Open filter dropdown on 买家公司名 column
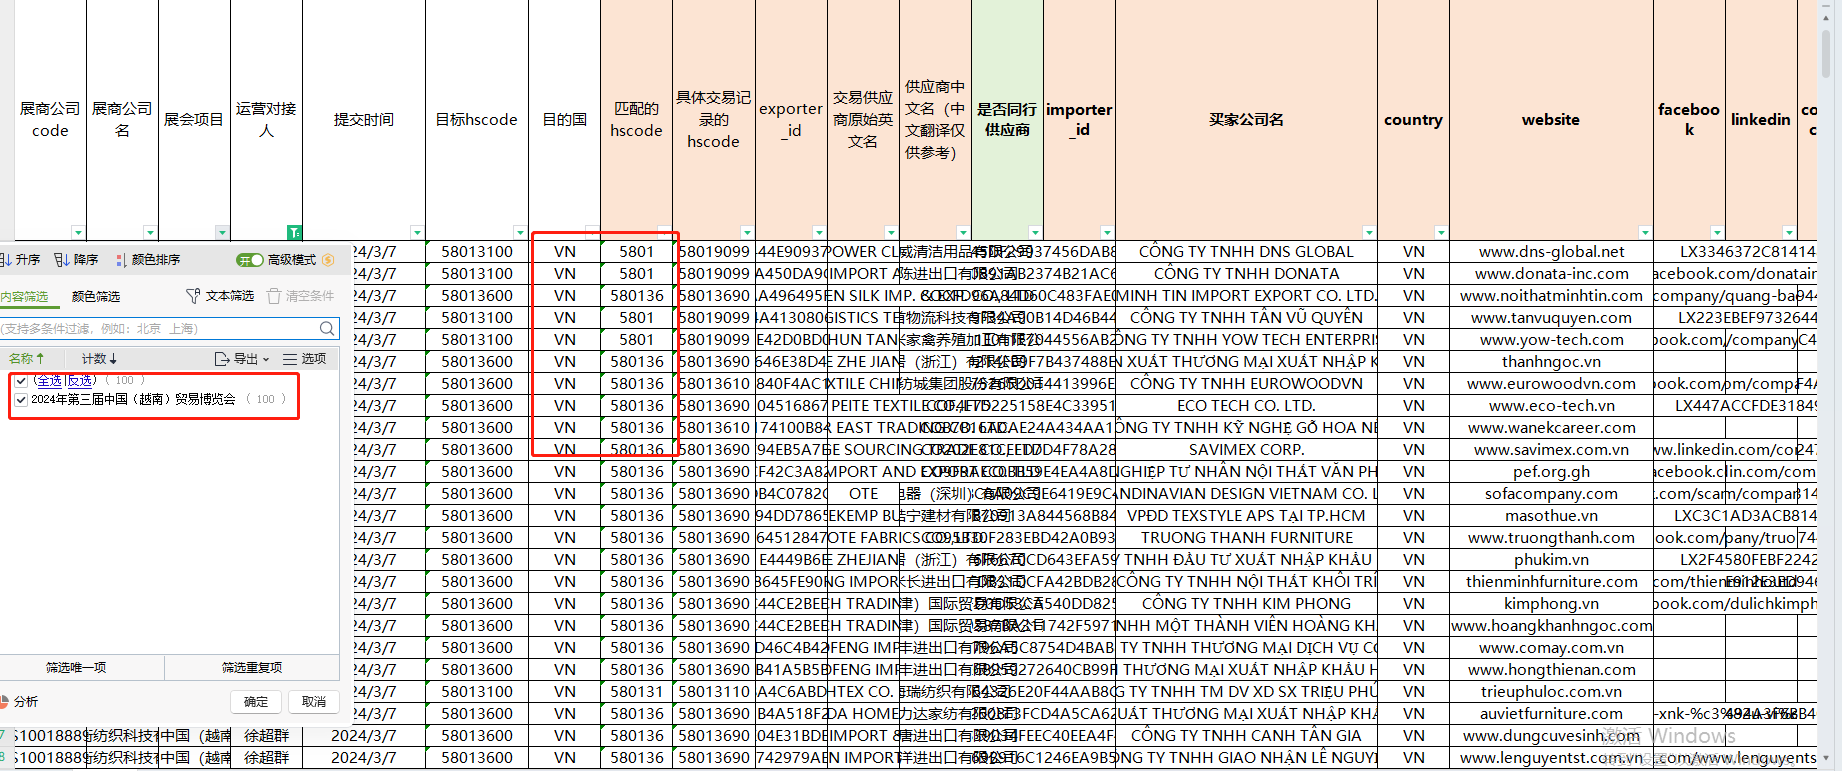 [1369, 232]
